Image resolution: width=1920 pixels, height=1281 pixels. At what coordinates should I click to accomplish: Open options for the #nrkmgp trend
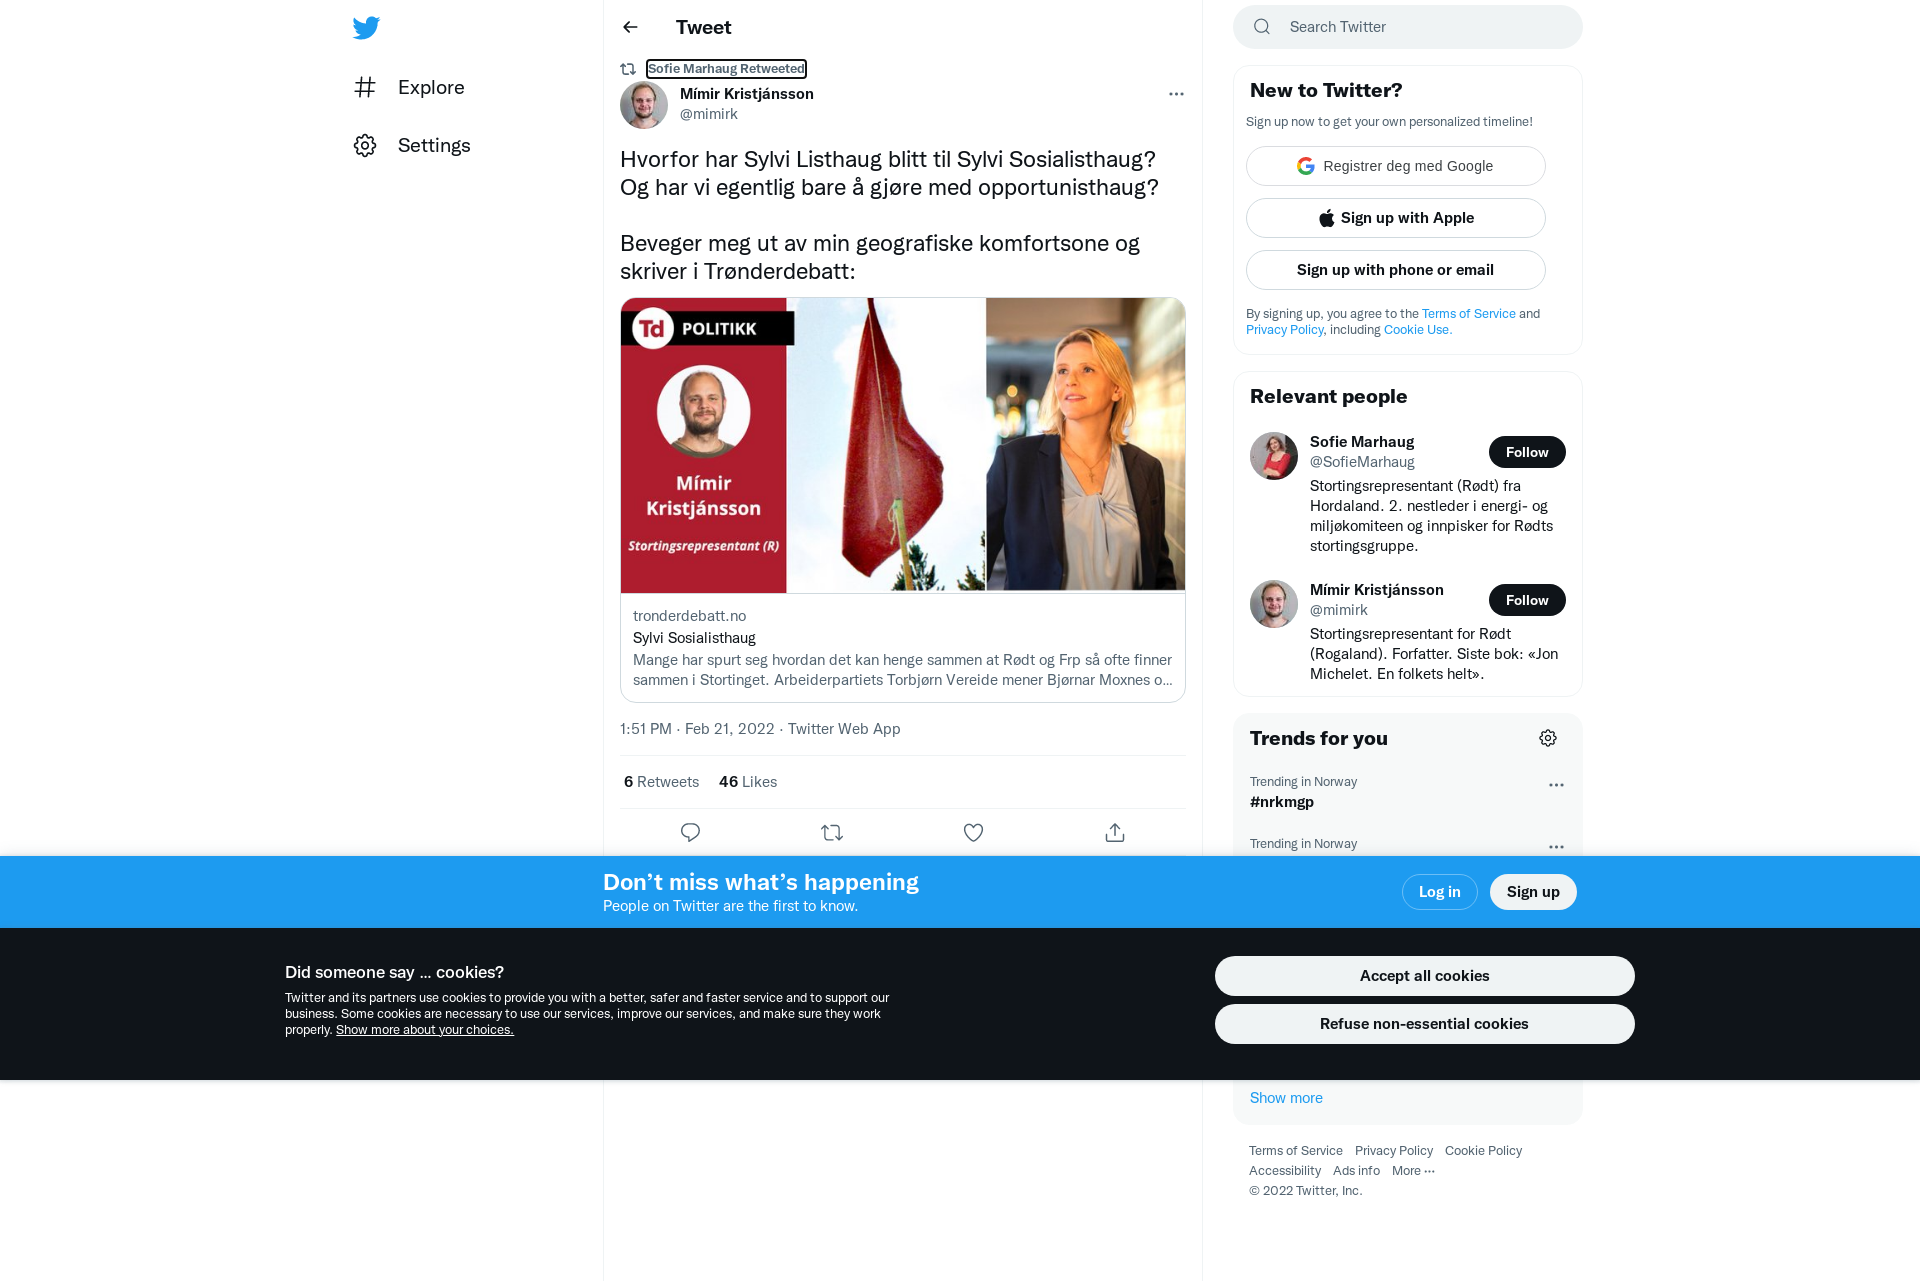coord(1556,785)
